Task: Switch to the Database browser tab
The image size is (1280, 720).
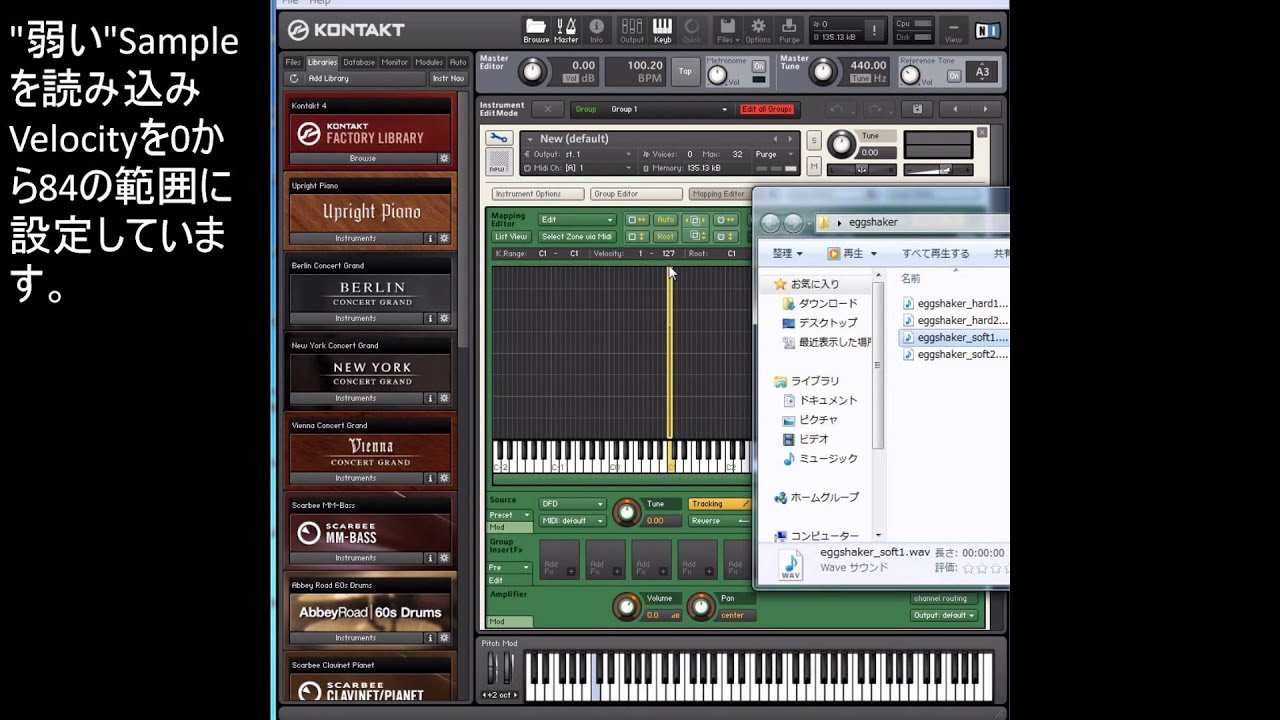Action: pyautogui.click(x=359, y=62)
